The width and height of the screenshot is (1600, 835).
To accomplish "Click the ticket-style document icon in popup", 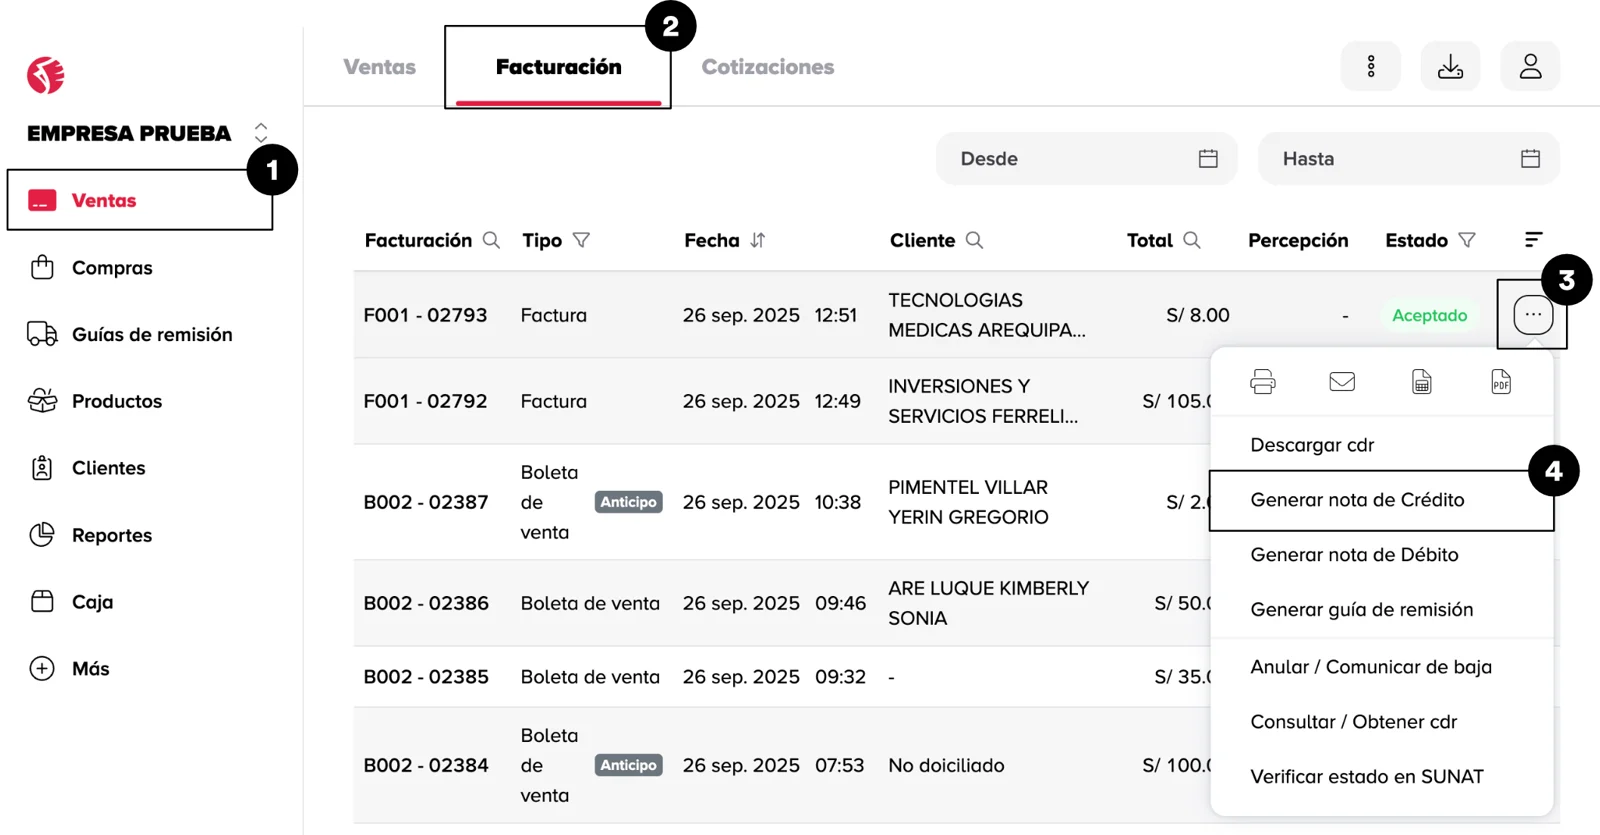I will click(1421, 381).
